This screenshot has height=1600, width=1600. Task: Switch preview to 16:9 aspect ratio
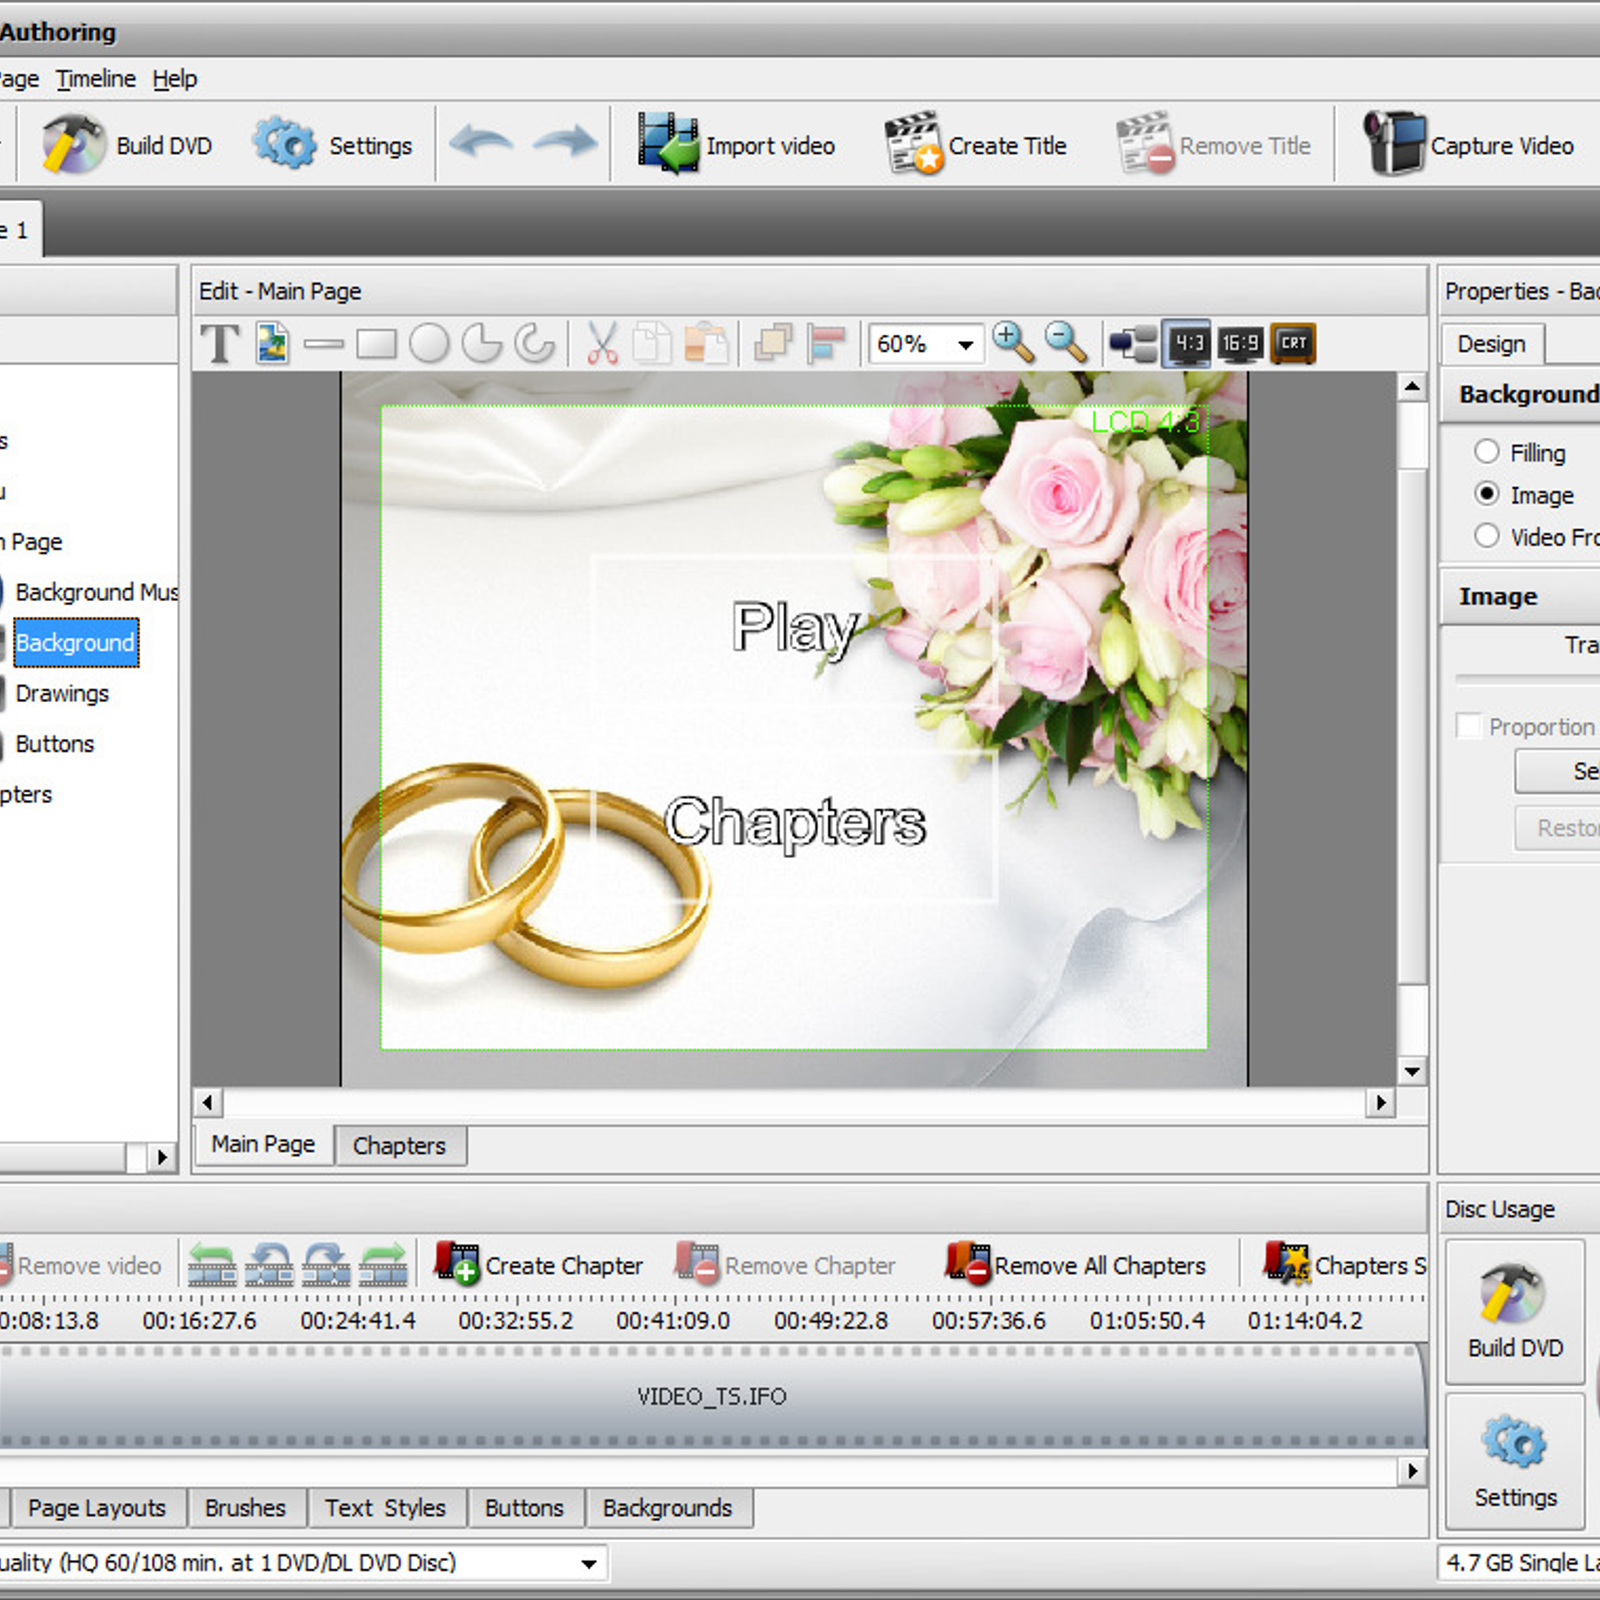(1240, 344)
